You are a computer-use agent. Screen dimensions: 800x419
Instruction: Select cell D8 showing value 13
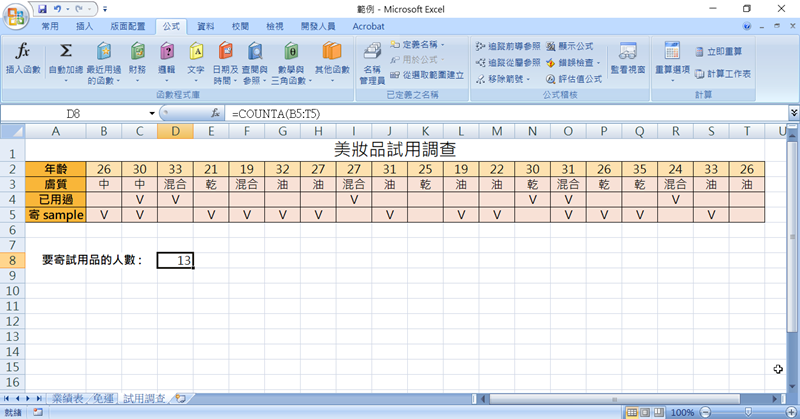pyautogui.click(x=175, y=260)
